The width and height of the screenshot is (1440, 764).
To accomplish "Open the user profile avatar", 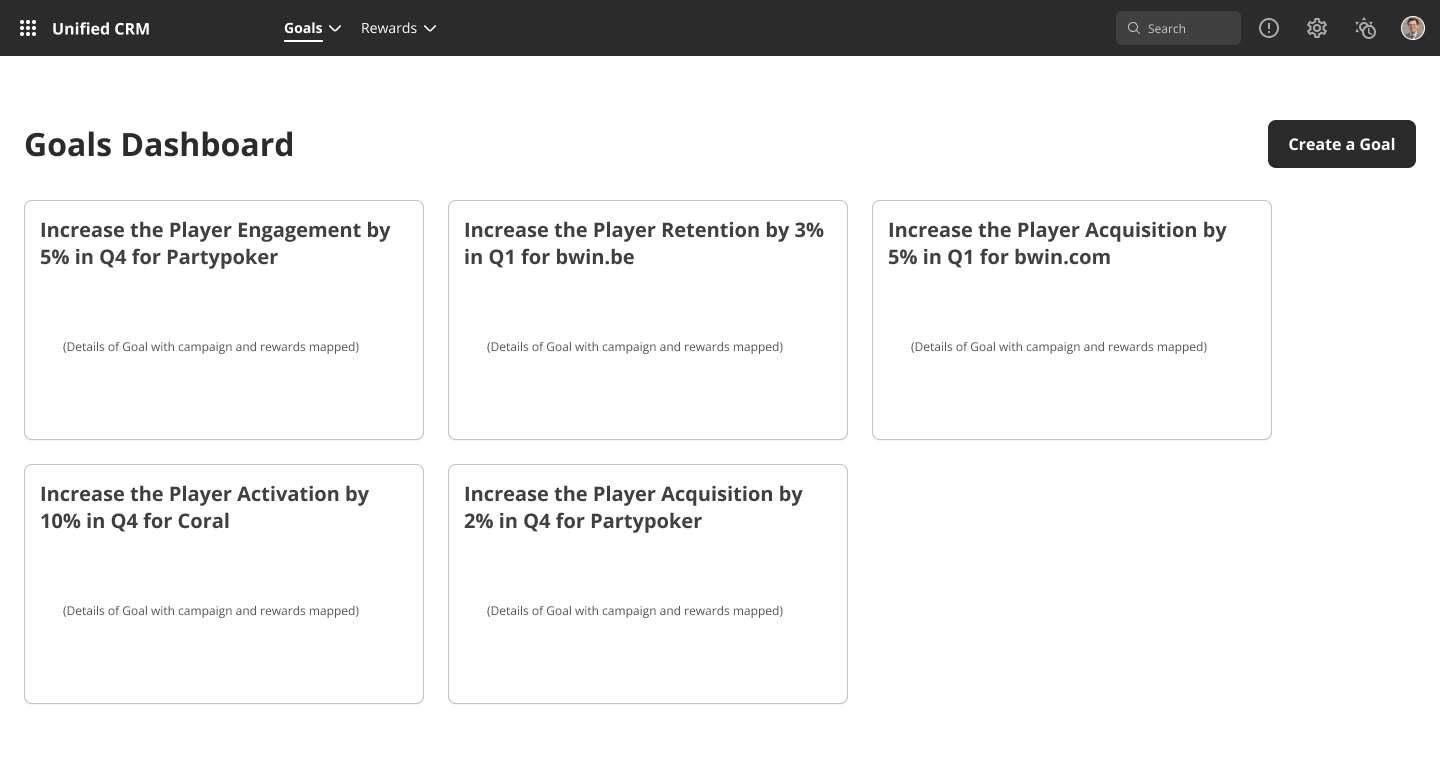I will 1412,28.
